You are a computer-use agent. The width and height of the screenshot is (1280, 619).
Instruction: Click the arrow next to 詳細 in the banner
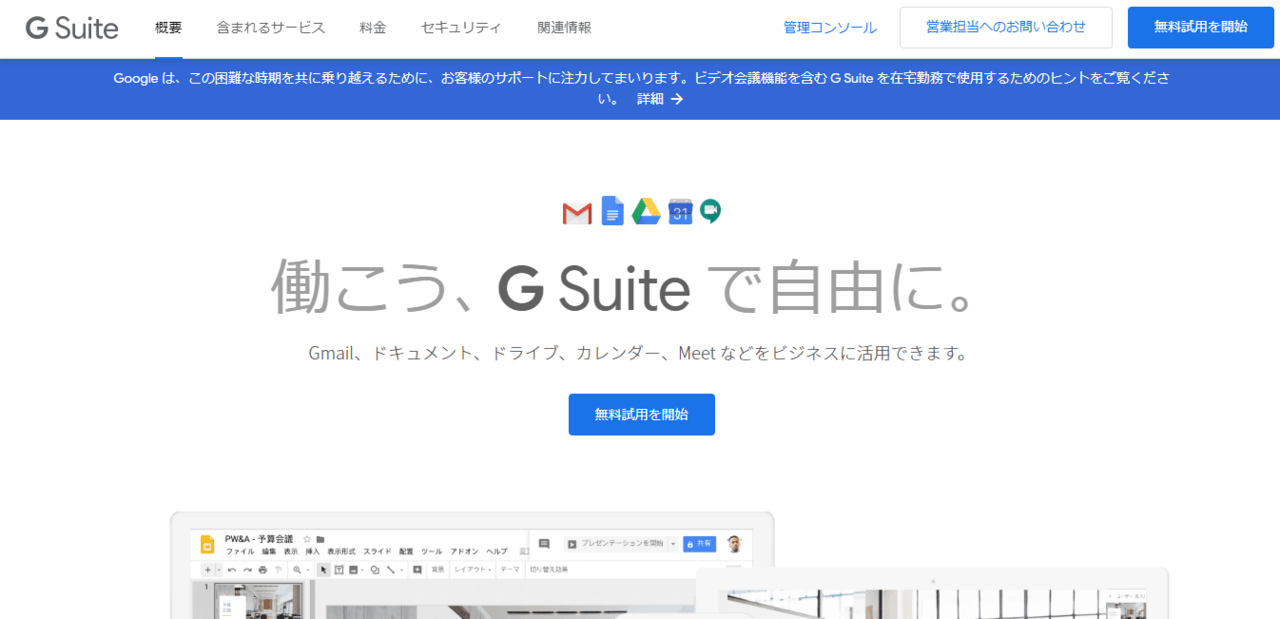coord(677,99)
